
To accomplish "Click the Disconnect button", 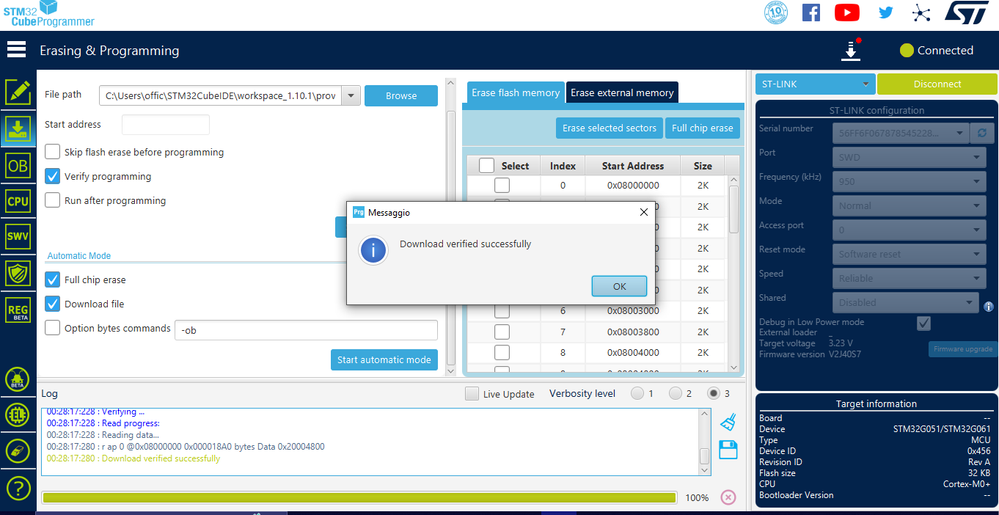I will [x=937, y=84].
